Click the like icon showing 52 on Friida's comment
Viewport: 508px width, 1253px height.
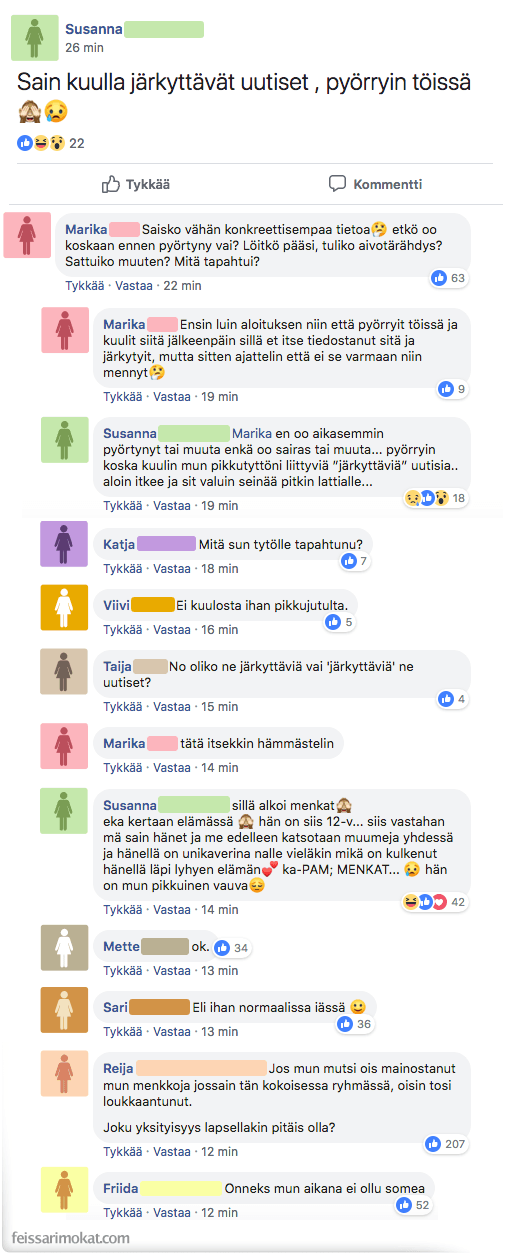point(415,1205)
